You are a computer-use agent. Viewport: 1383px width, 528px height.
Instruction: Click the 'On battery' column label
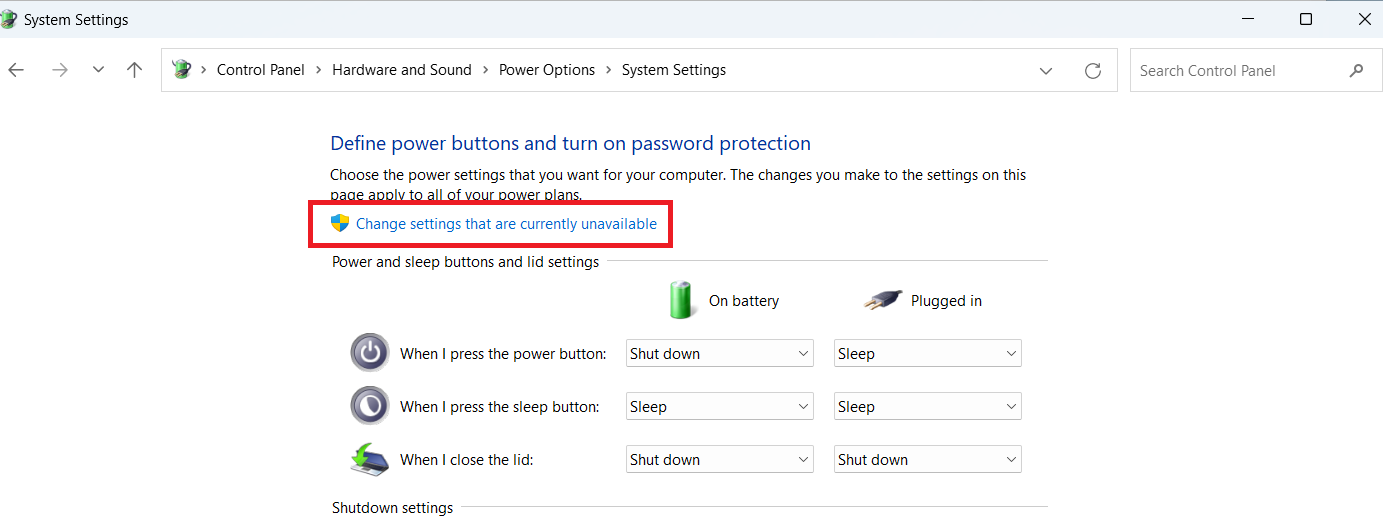tap(744, 301)
